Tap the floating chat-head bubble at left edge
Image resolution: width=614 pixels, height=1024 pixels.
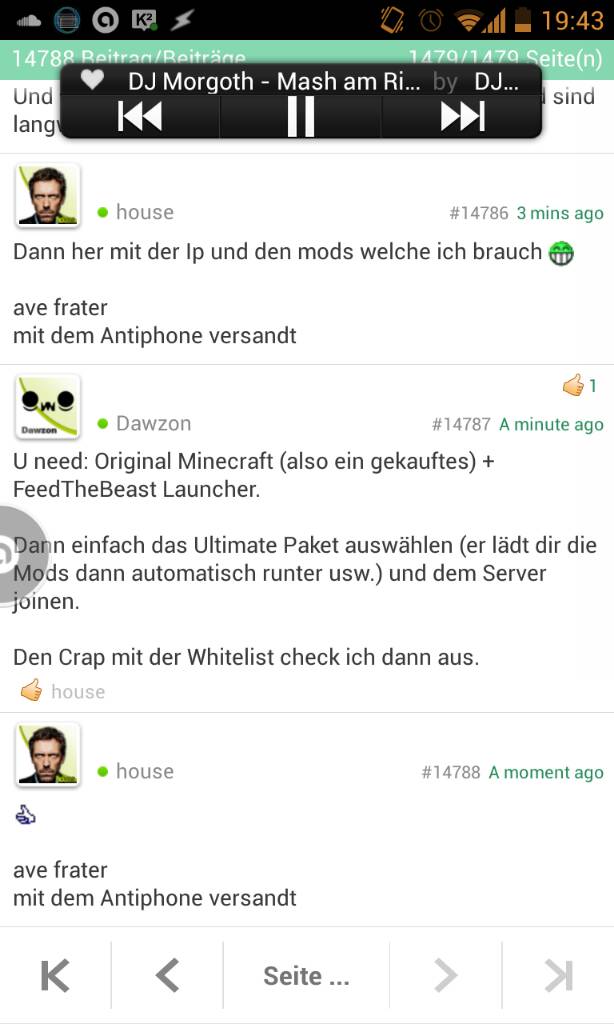point(20,557)
